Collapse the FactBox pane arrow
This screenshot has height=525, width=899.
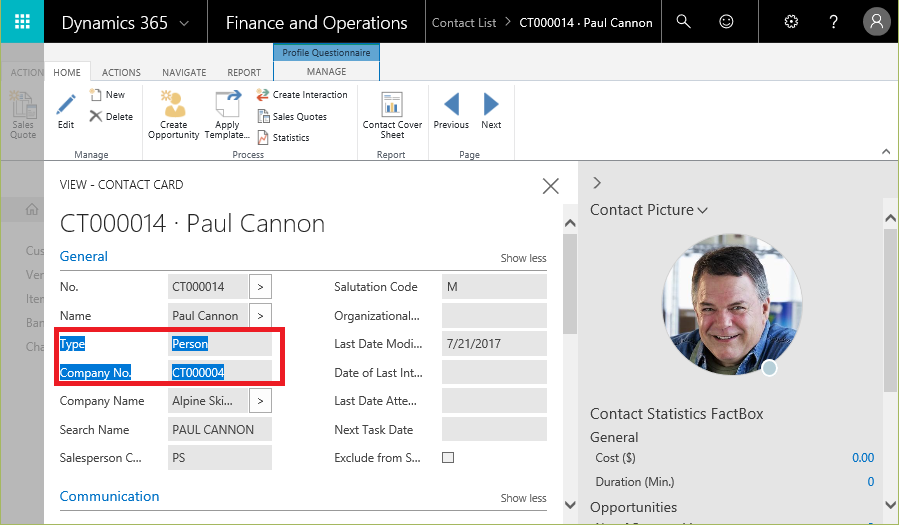(597, 183)
